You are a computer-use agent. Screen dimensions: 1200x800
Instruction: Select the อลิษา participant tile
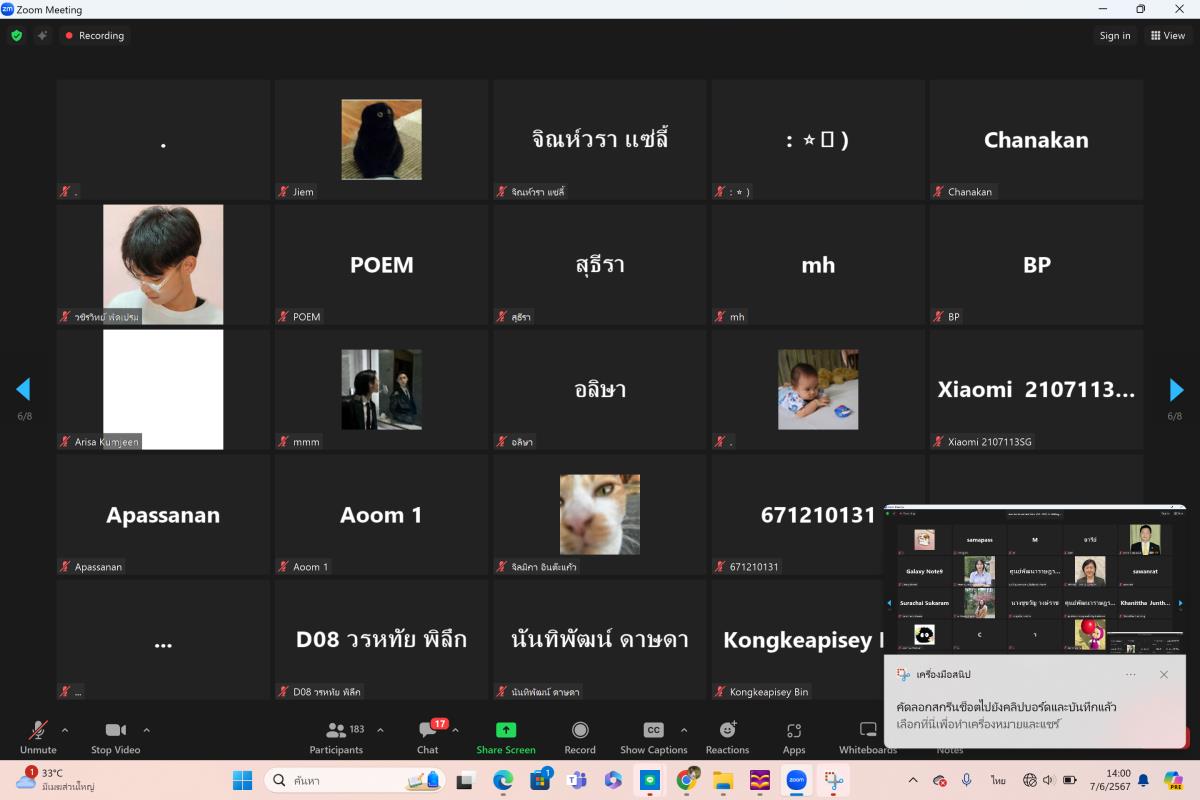(600, 390)
